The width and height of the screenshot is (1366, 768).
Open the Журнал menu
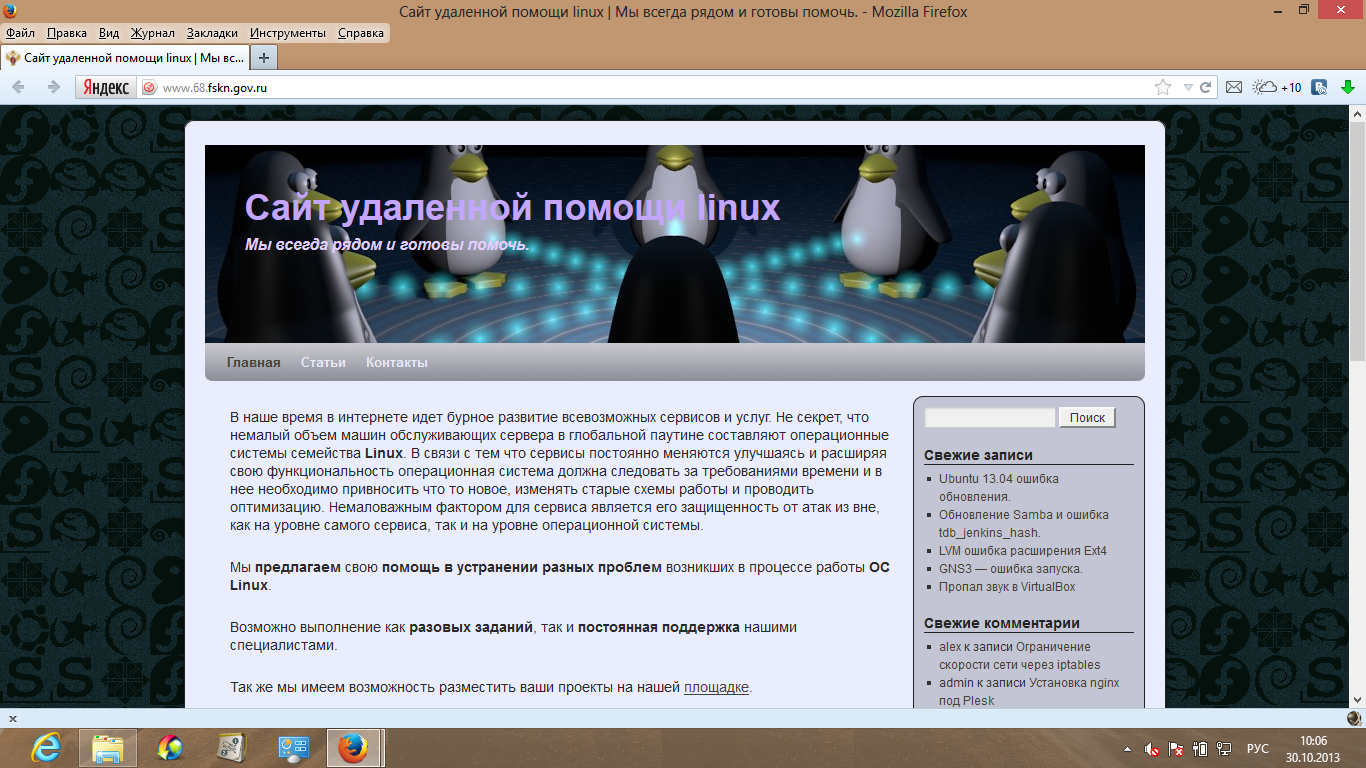(152, 32)
